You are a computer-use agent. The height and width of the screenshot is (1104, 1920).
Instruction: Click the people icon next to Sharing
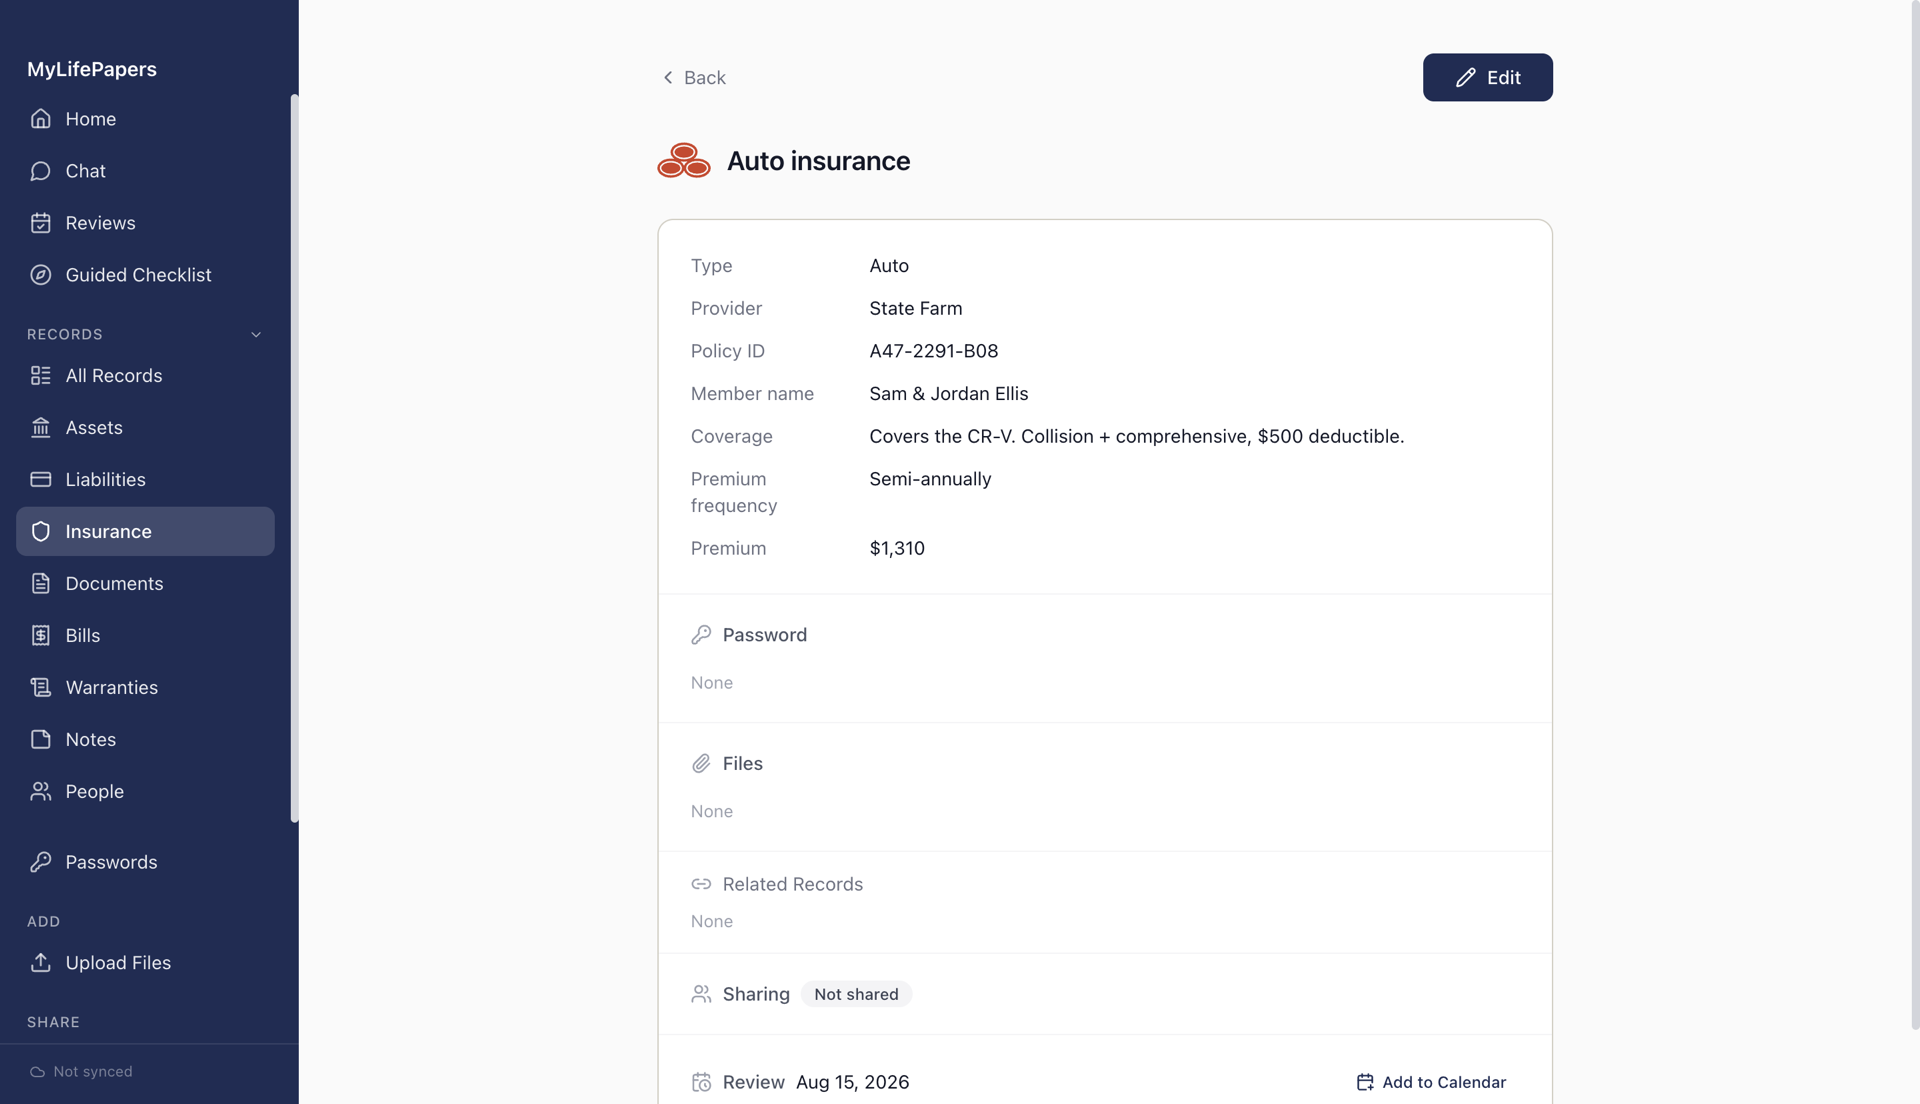(701, 994)
